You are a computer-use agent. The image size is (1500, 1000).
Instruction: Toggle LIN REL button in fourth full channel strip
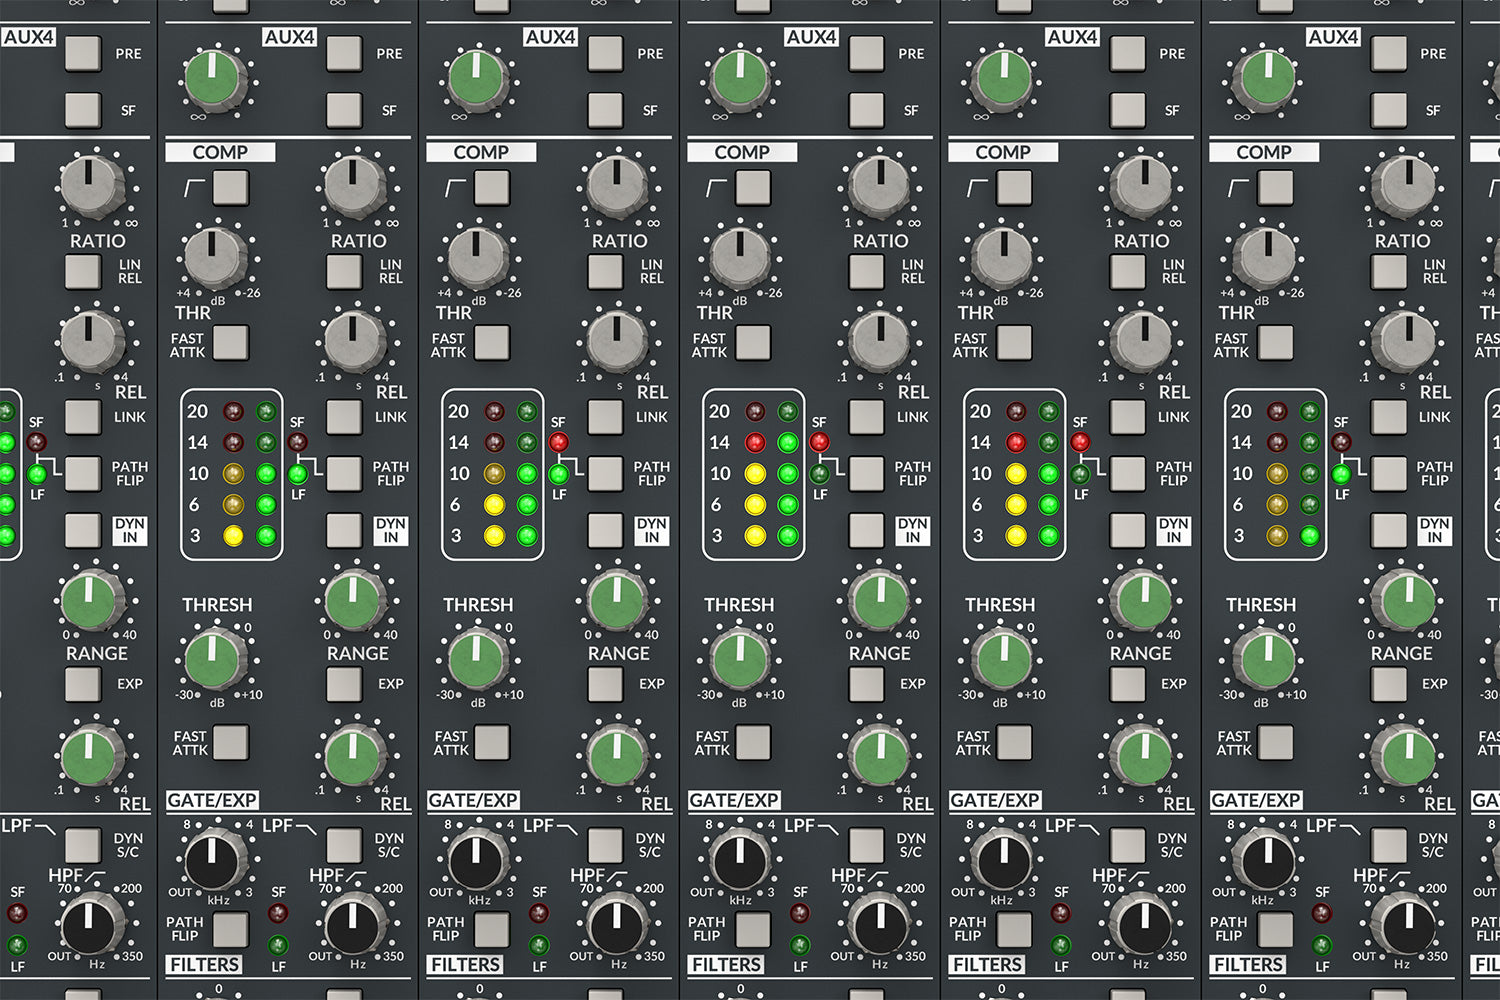tap(1127, 271)
